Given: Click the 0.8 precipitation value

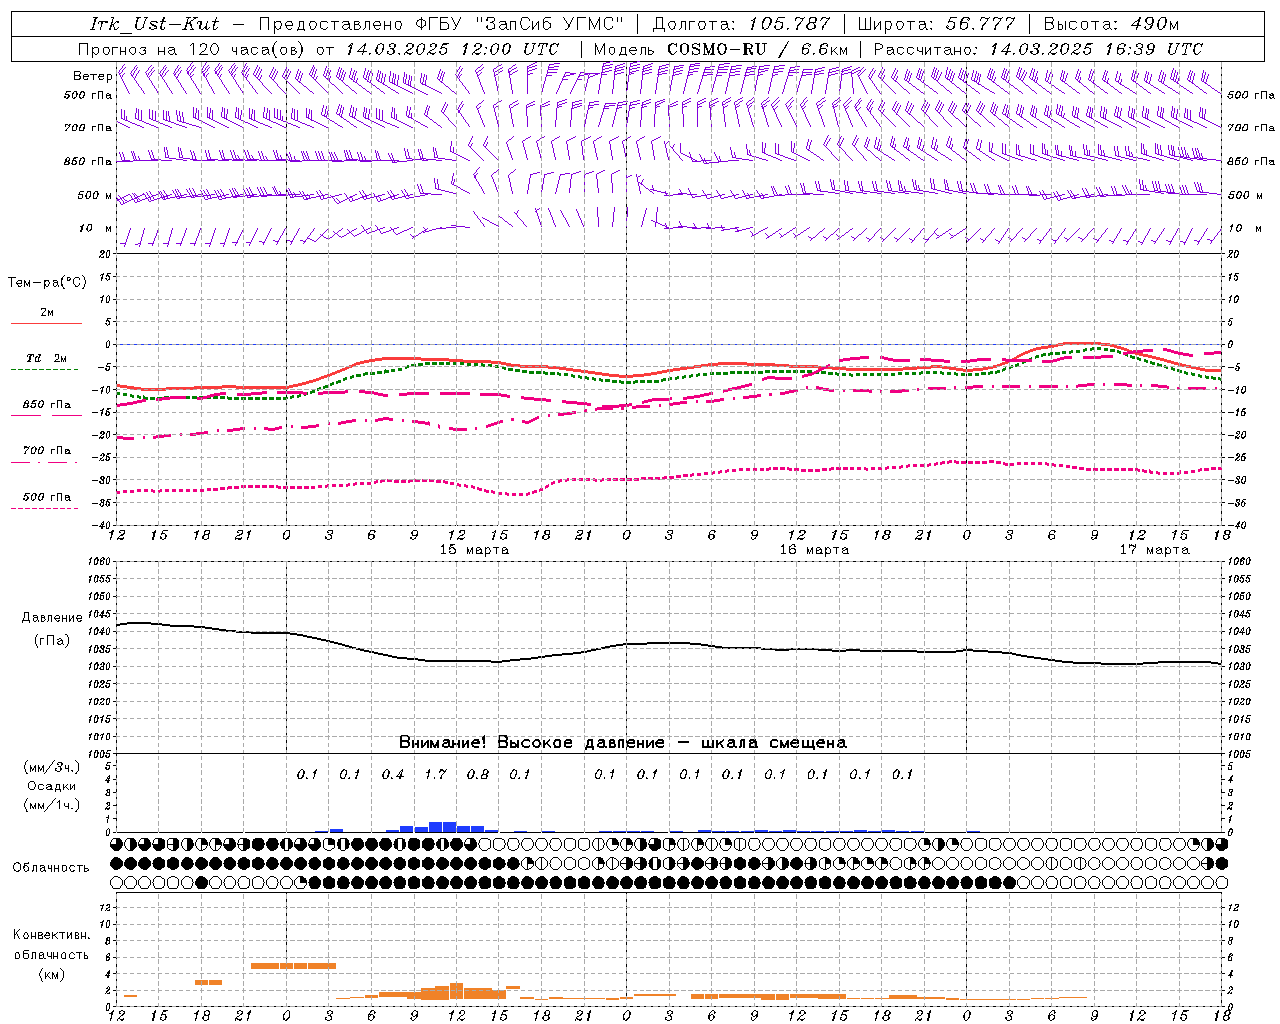Looking at the screenshot, I should pos(478,774).
